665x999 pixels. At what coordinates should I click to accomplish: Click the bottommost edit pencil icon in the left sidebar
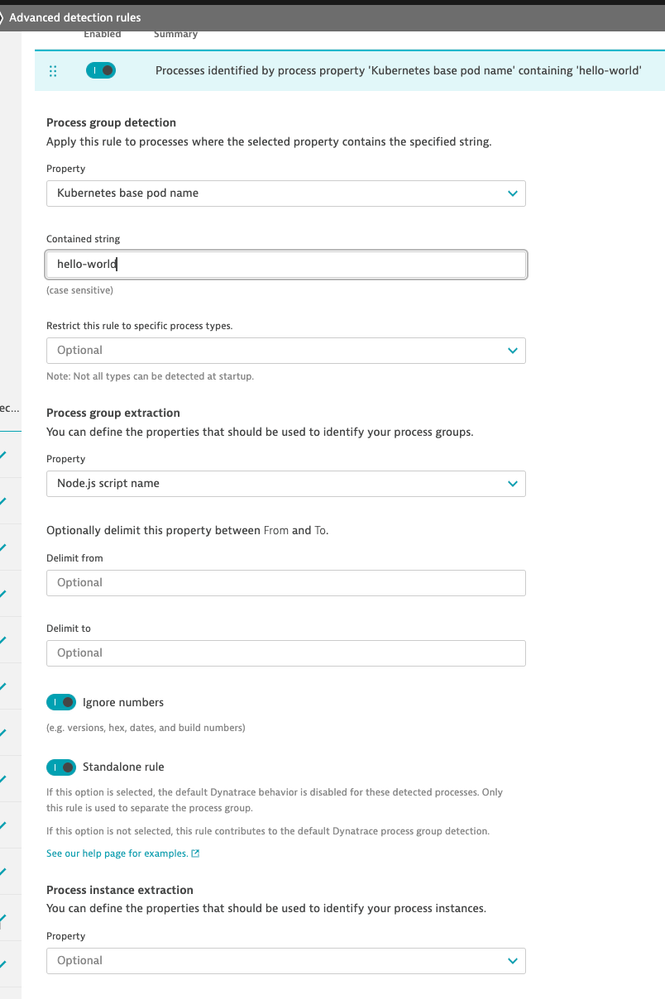3,964
